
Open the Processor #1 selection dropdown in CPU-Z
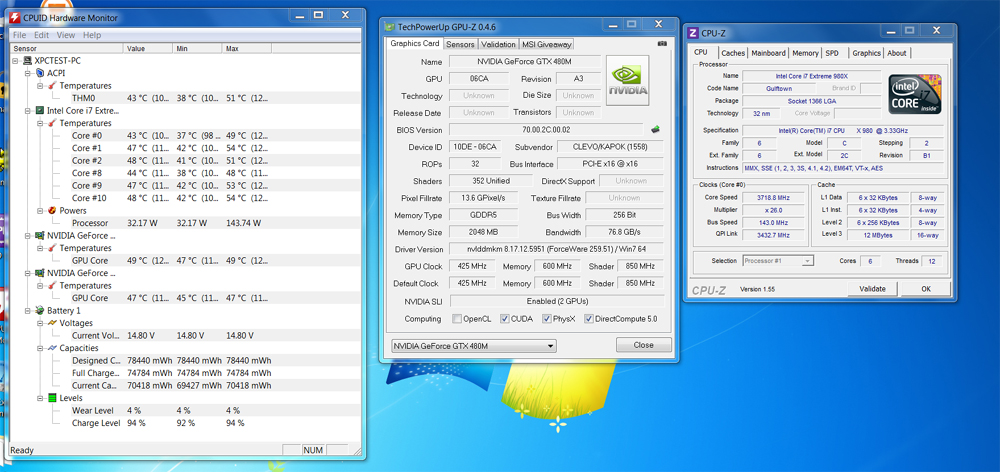tap(778, 261)
